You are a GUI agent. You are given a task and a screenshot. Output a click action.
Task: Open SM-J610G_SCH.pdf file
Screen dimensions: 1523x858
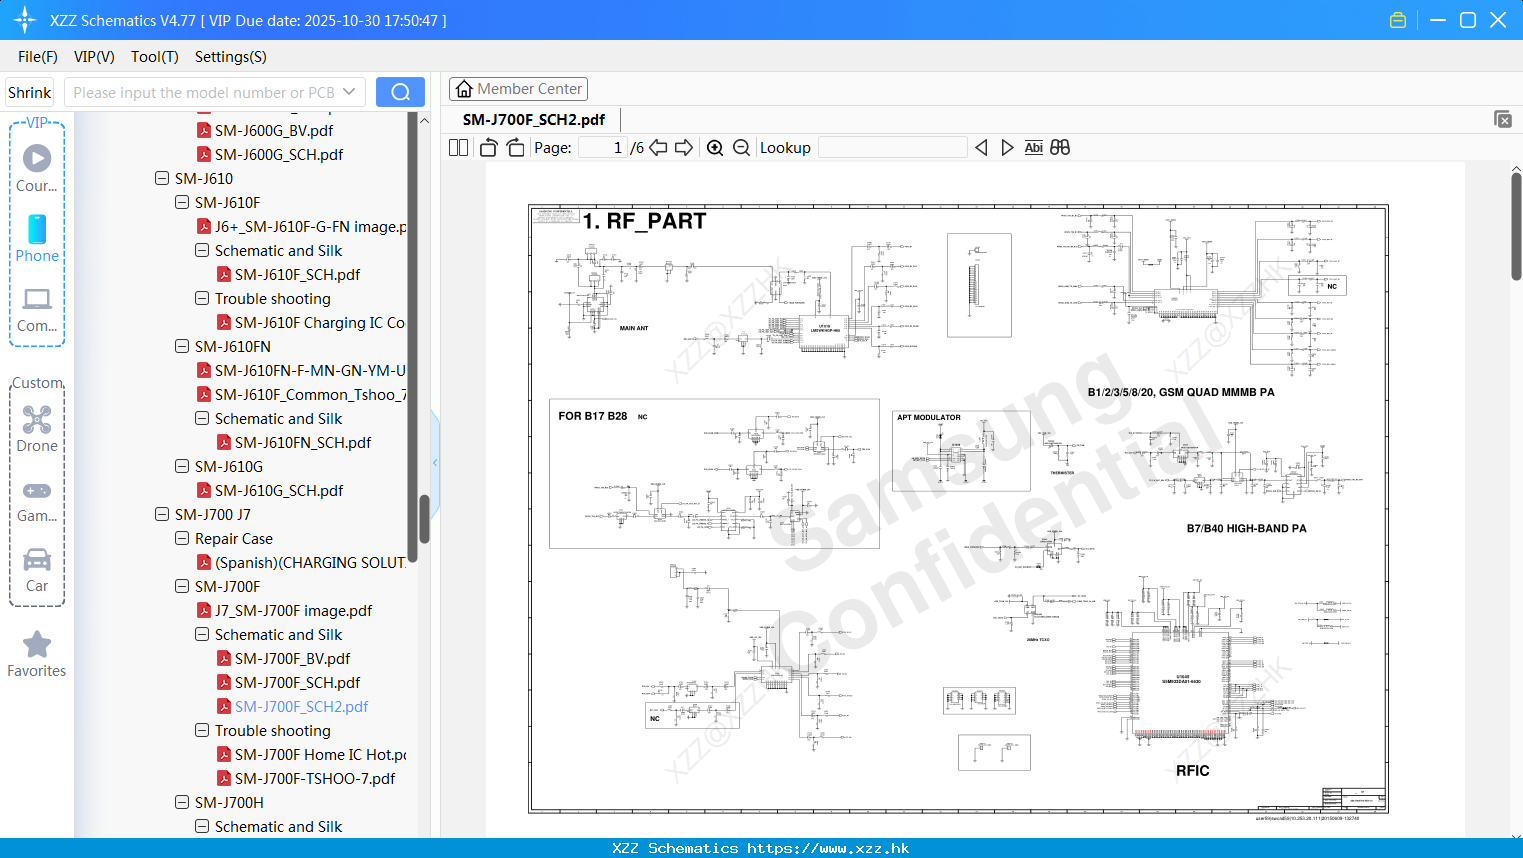tap(279, 490)
